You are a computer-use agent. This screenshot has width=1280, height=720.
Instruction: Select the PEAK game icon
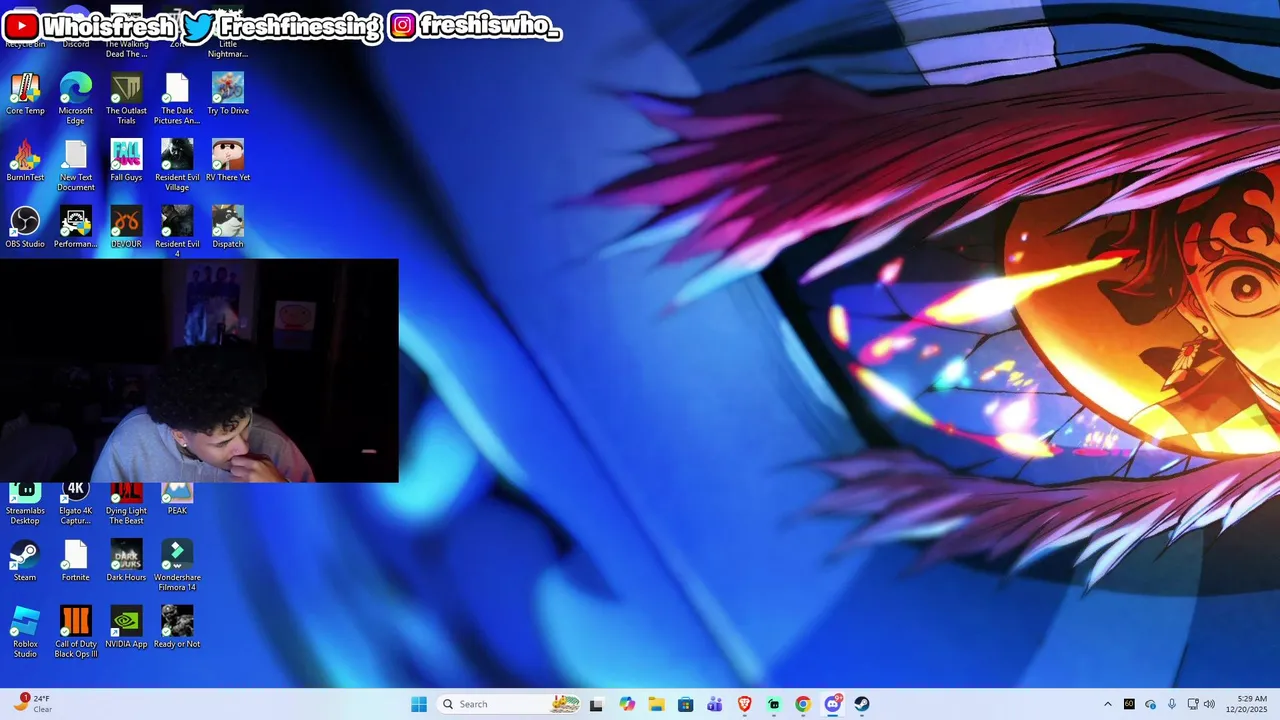177,499
